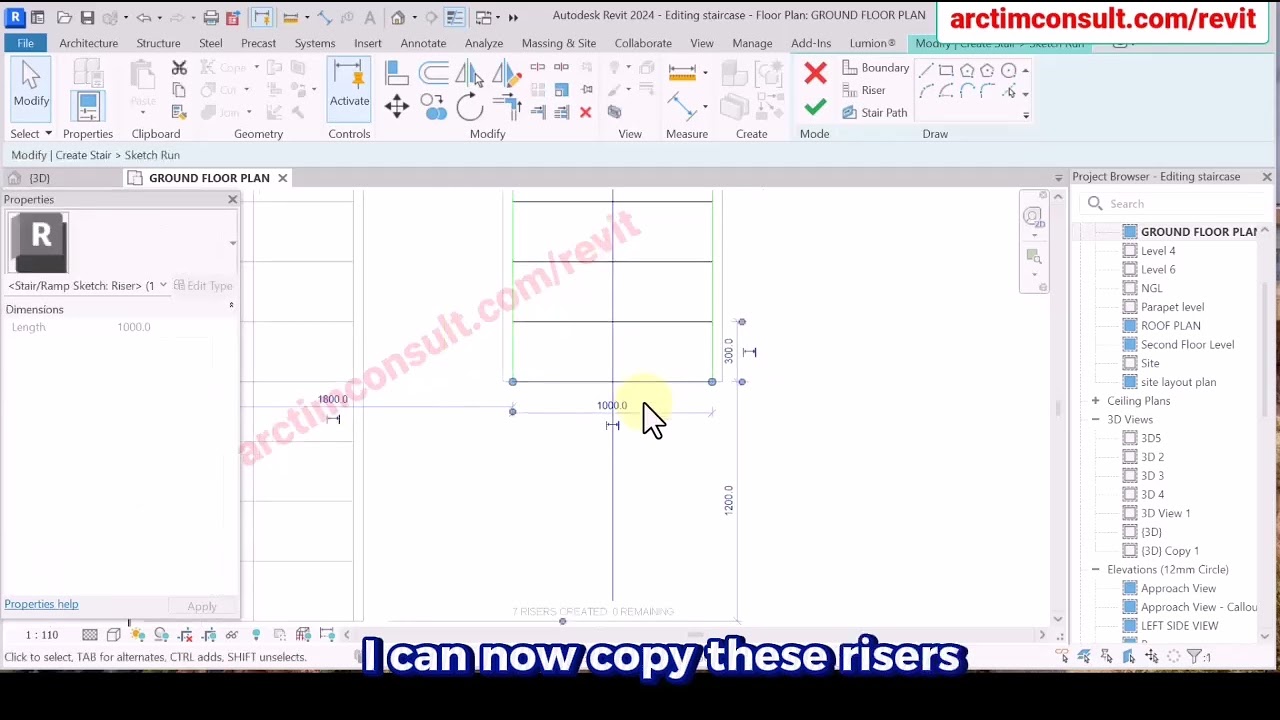Screen dimensions: 1280x720
Task: Open the Annotate ribbon tab
Action: (423, 43)
